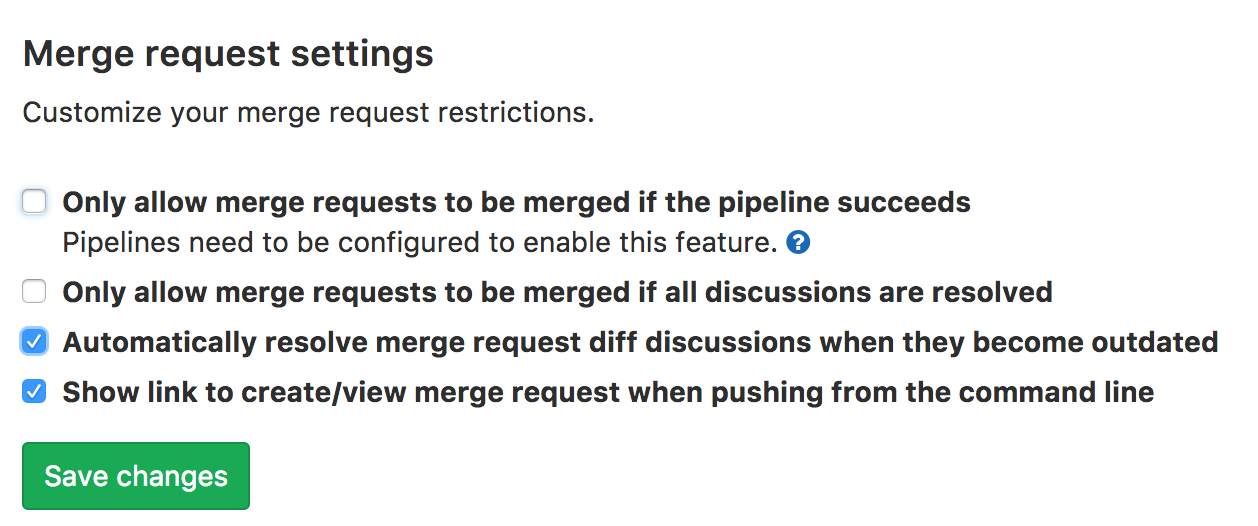Require resolved discussions before merging
Screen dimensions: 1258x526
[35, 292]
